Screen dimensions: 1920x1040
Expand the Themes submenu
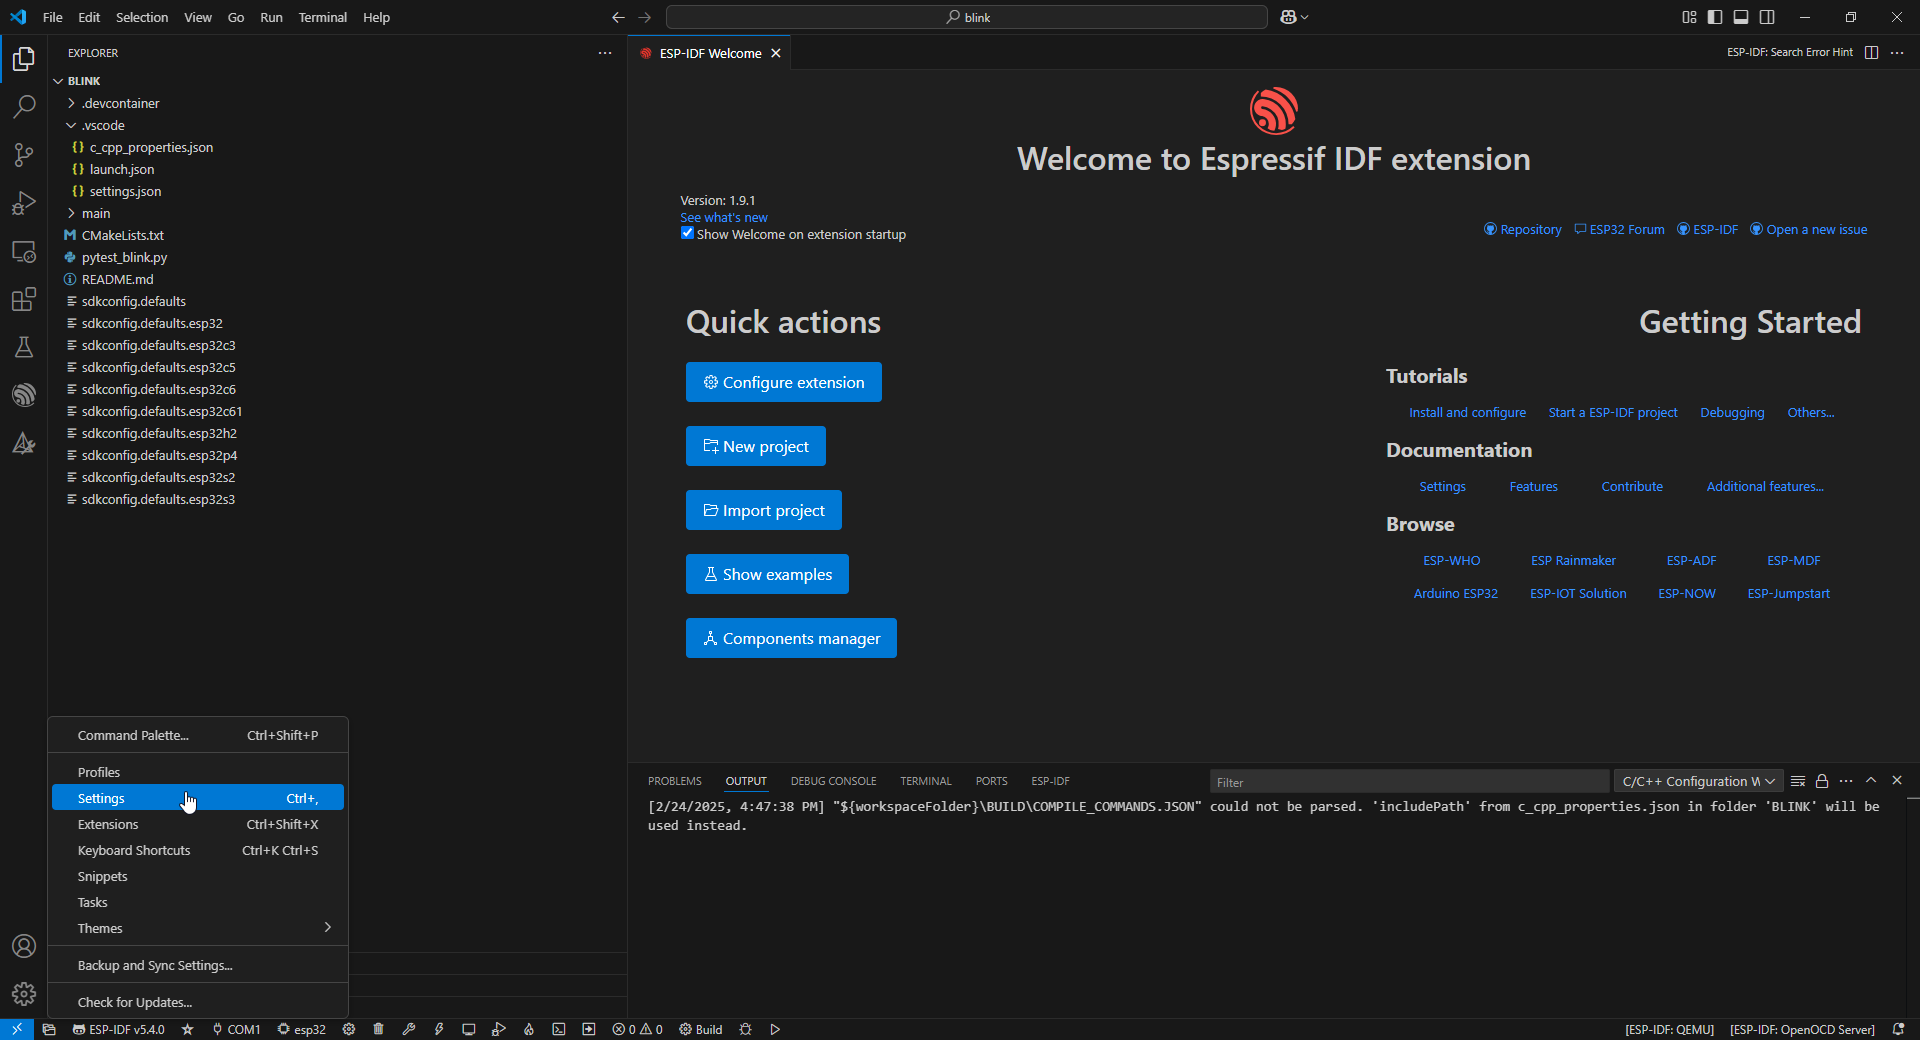[x=198, y=928]
